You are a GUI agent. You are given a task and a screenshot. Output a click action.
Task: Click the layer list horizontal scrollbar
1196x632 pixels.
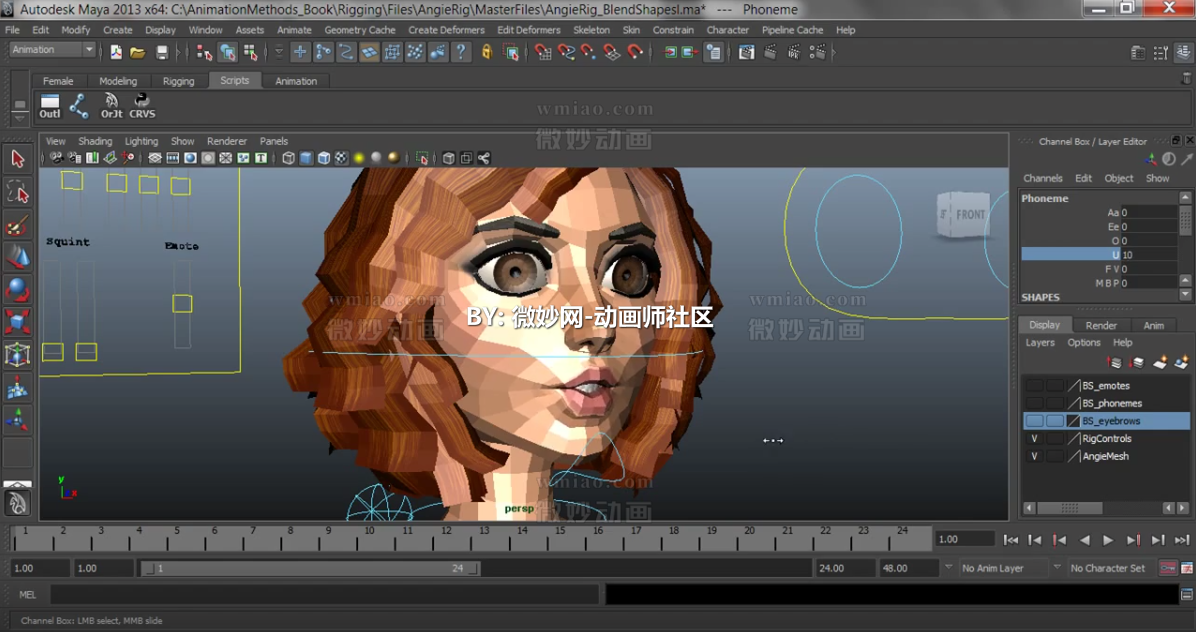(x=1069, y=508)
